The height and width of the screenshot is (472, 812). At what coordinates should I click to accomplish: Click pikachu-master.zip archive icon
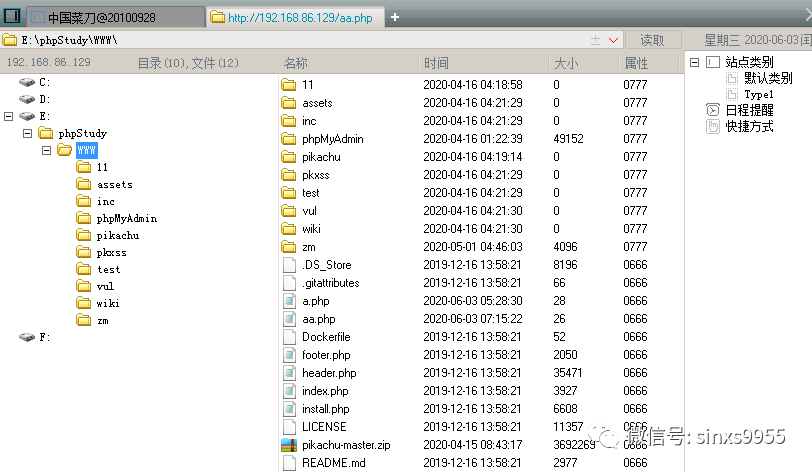(289, 445)
